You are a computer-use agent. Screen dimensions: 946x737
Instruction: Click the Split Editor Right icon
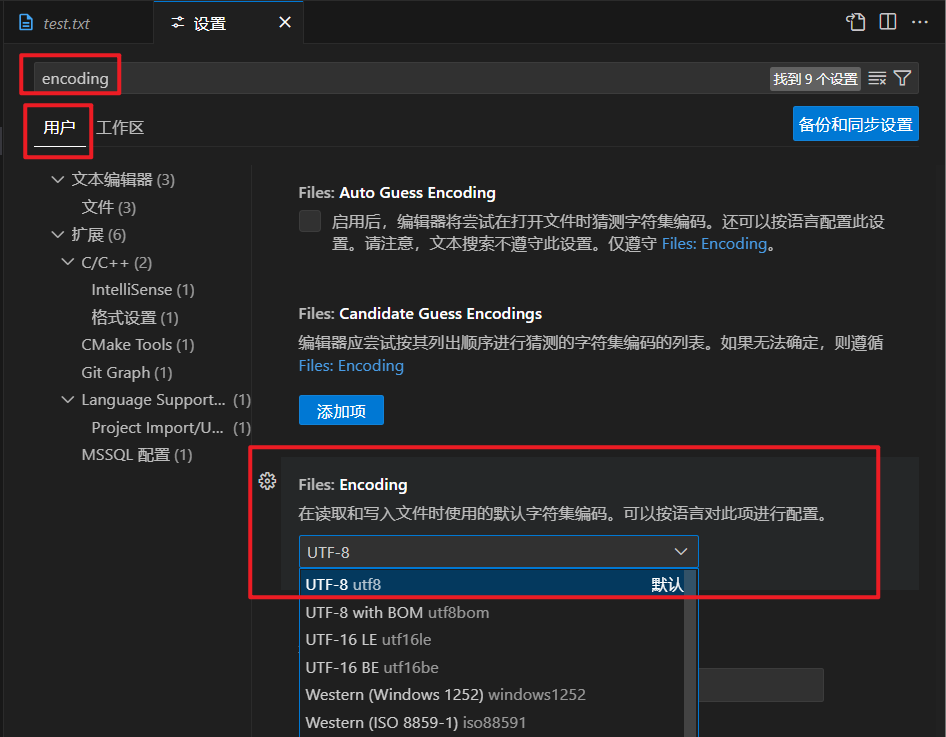(887, 22)
